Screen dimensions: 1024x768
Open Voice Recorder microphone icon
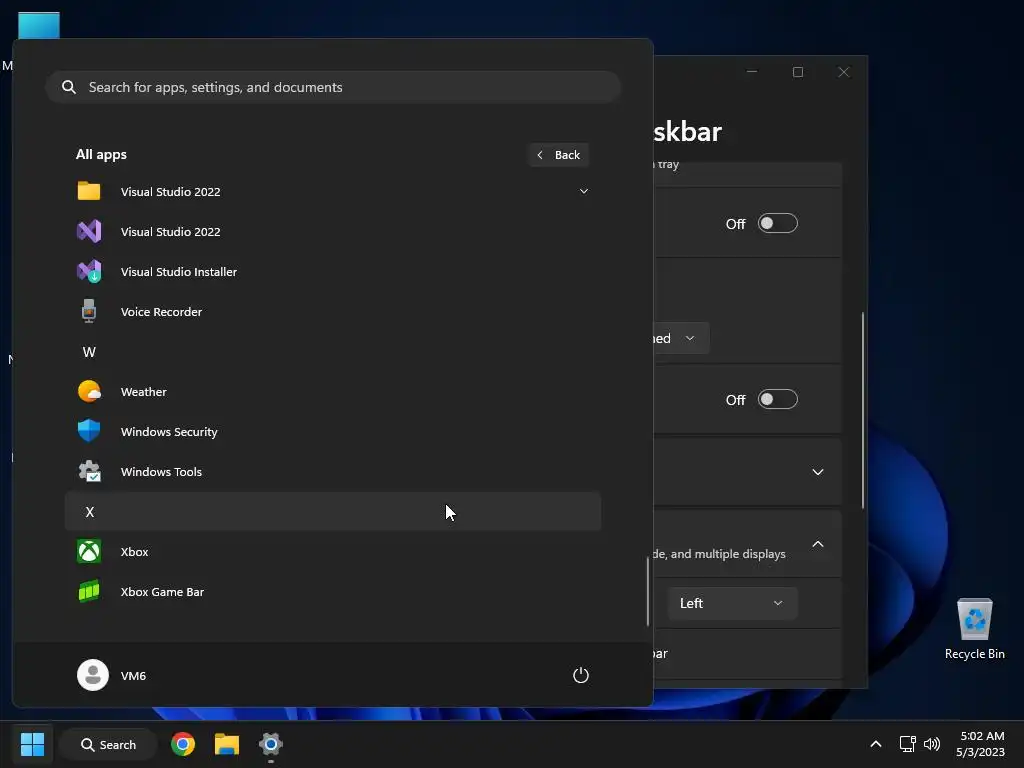coord(89,312)
